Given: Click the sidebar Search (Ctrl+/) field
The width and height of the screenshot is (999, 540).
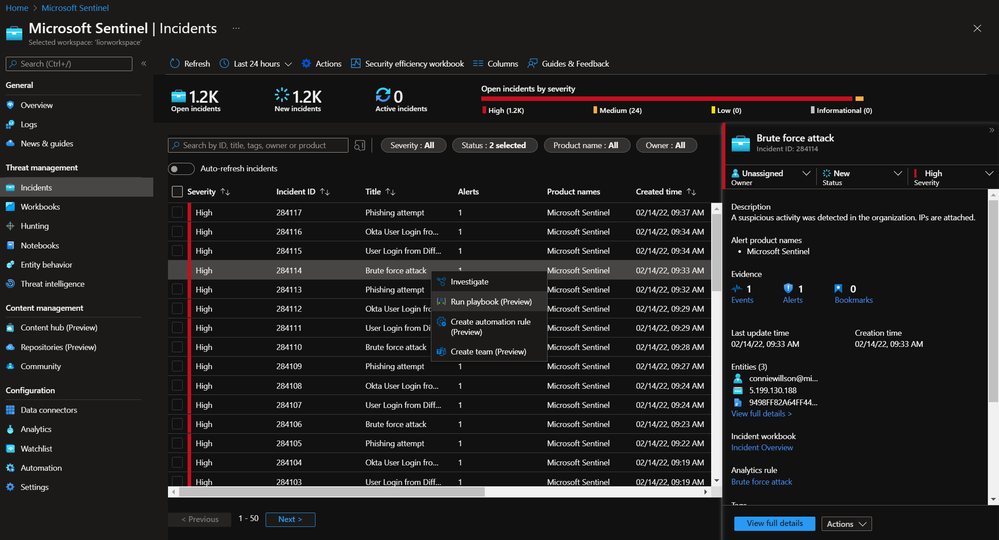Looking at the screenshot, I should (x=69, y=64).
